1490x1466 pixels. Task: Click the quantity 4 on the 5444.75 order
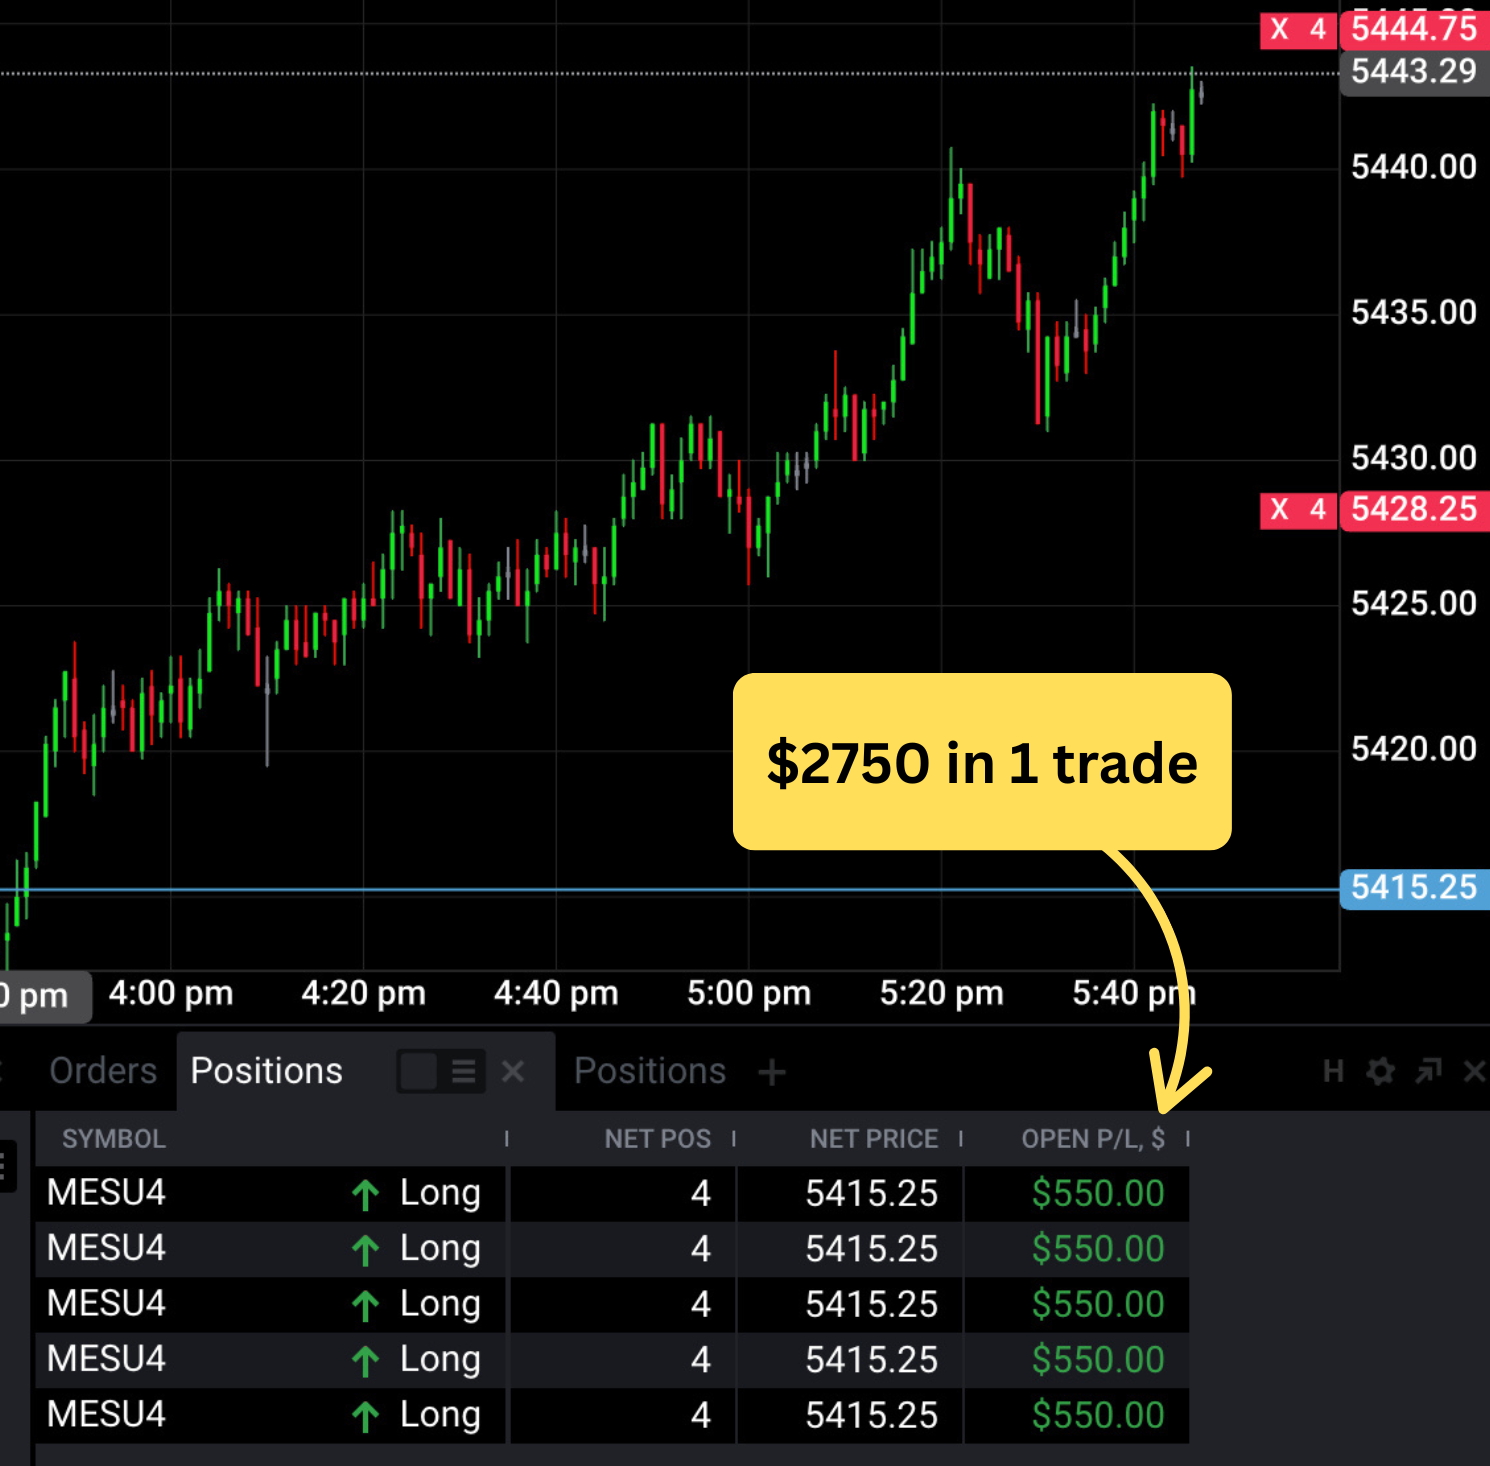click(1318, 29)
